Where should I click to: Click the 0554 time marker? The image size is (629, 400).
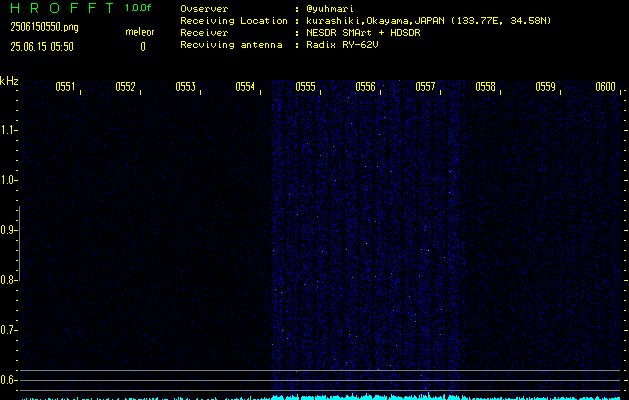tap(246, 87)
